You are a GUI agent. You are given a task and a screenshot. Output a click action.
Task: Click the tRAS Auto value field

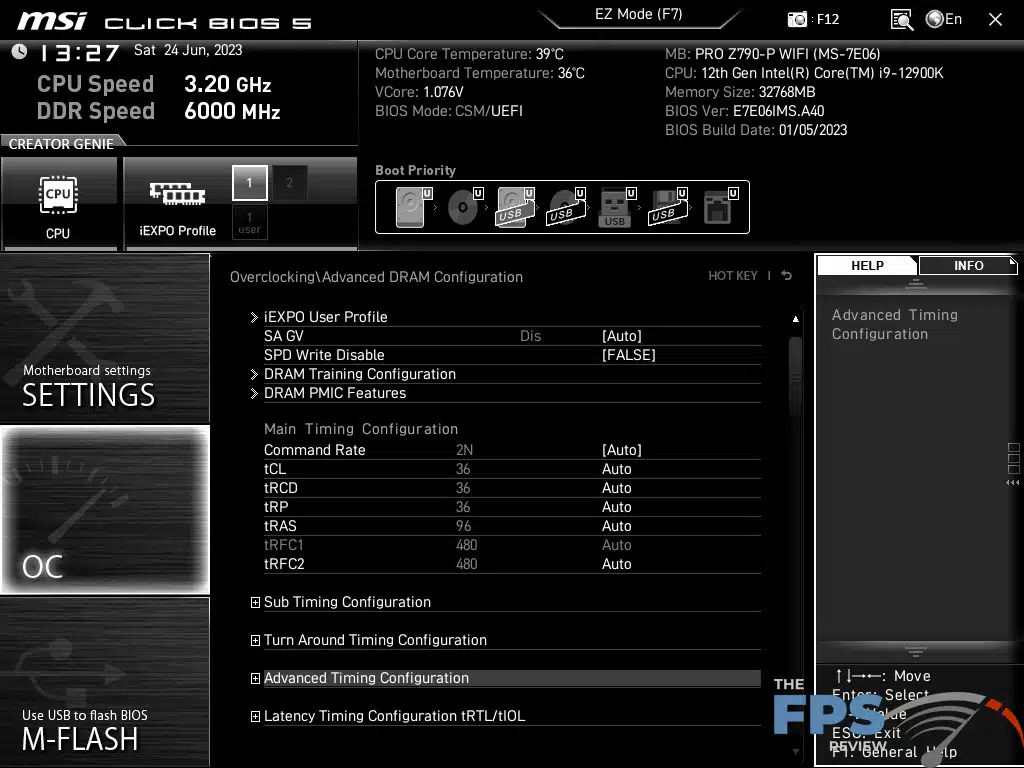coord(616,526)
